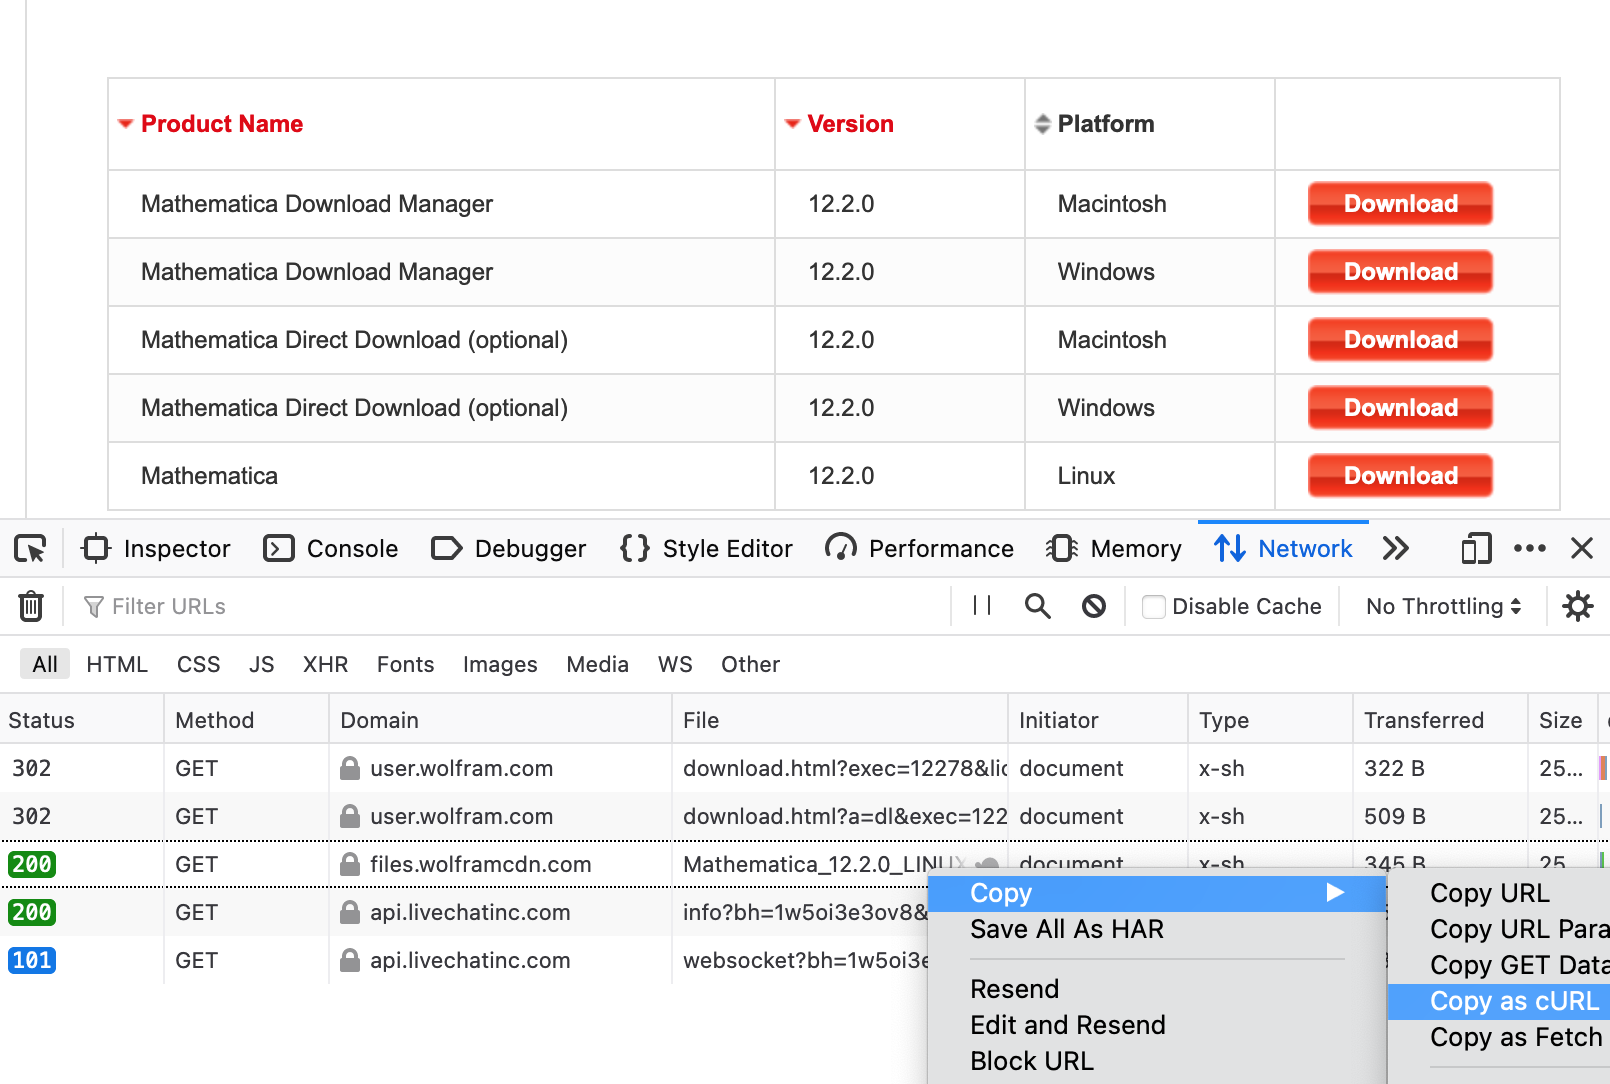The height and width of the screenshot is (1084, 1610).
Task: Switch to the Console tab
Action: 331,549
